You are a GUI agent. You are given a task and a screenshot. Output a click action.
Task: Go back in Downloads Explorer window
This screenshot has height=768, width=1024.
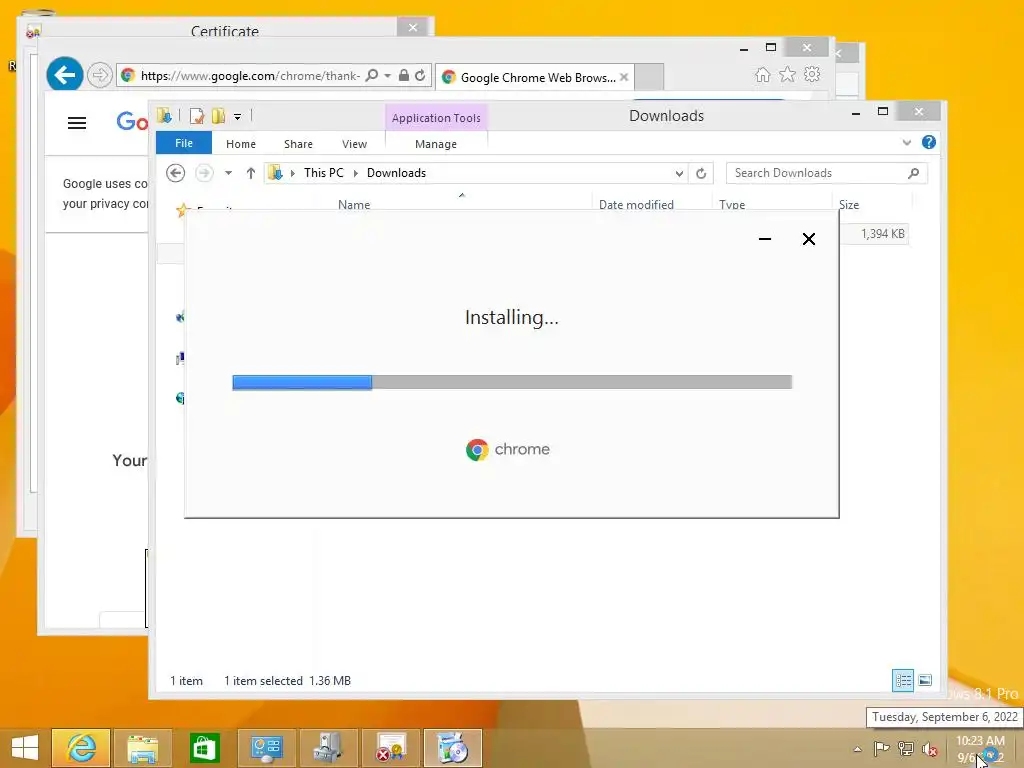[x=175, y=173]
